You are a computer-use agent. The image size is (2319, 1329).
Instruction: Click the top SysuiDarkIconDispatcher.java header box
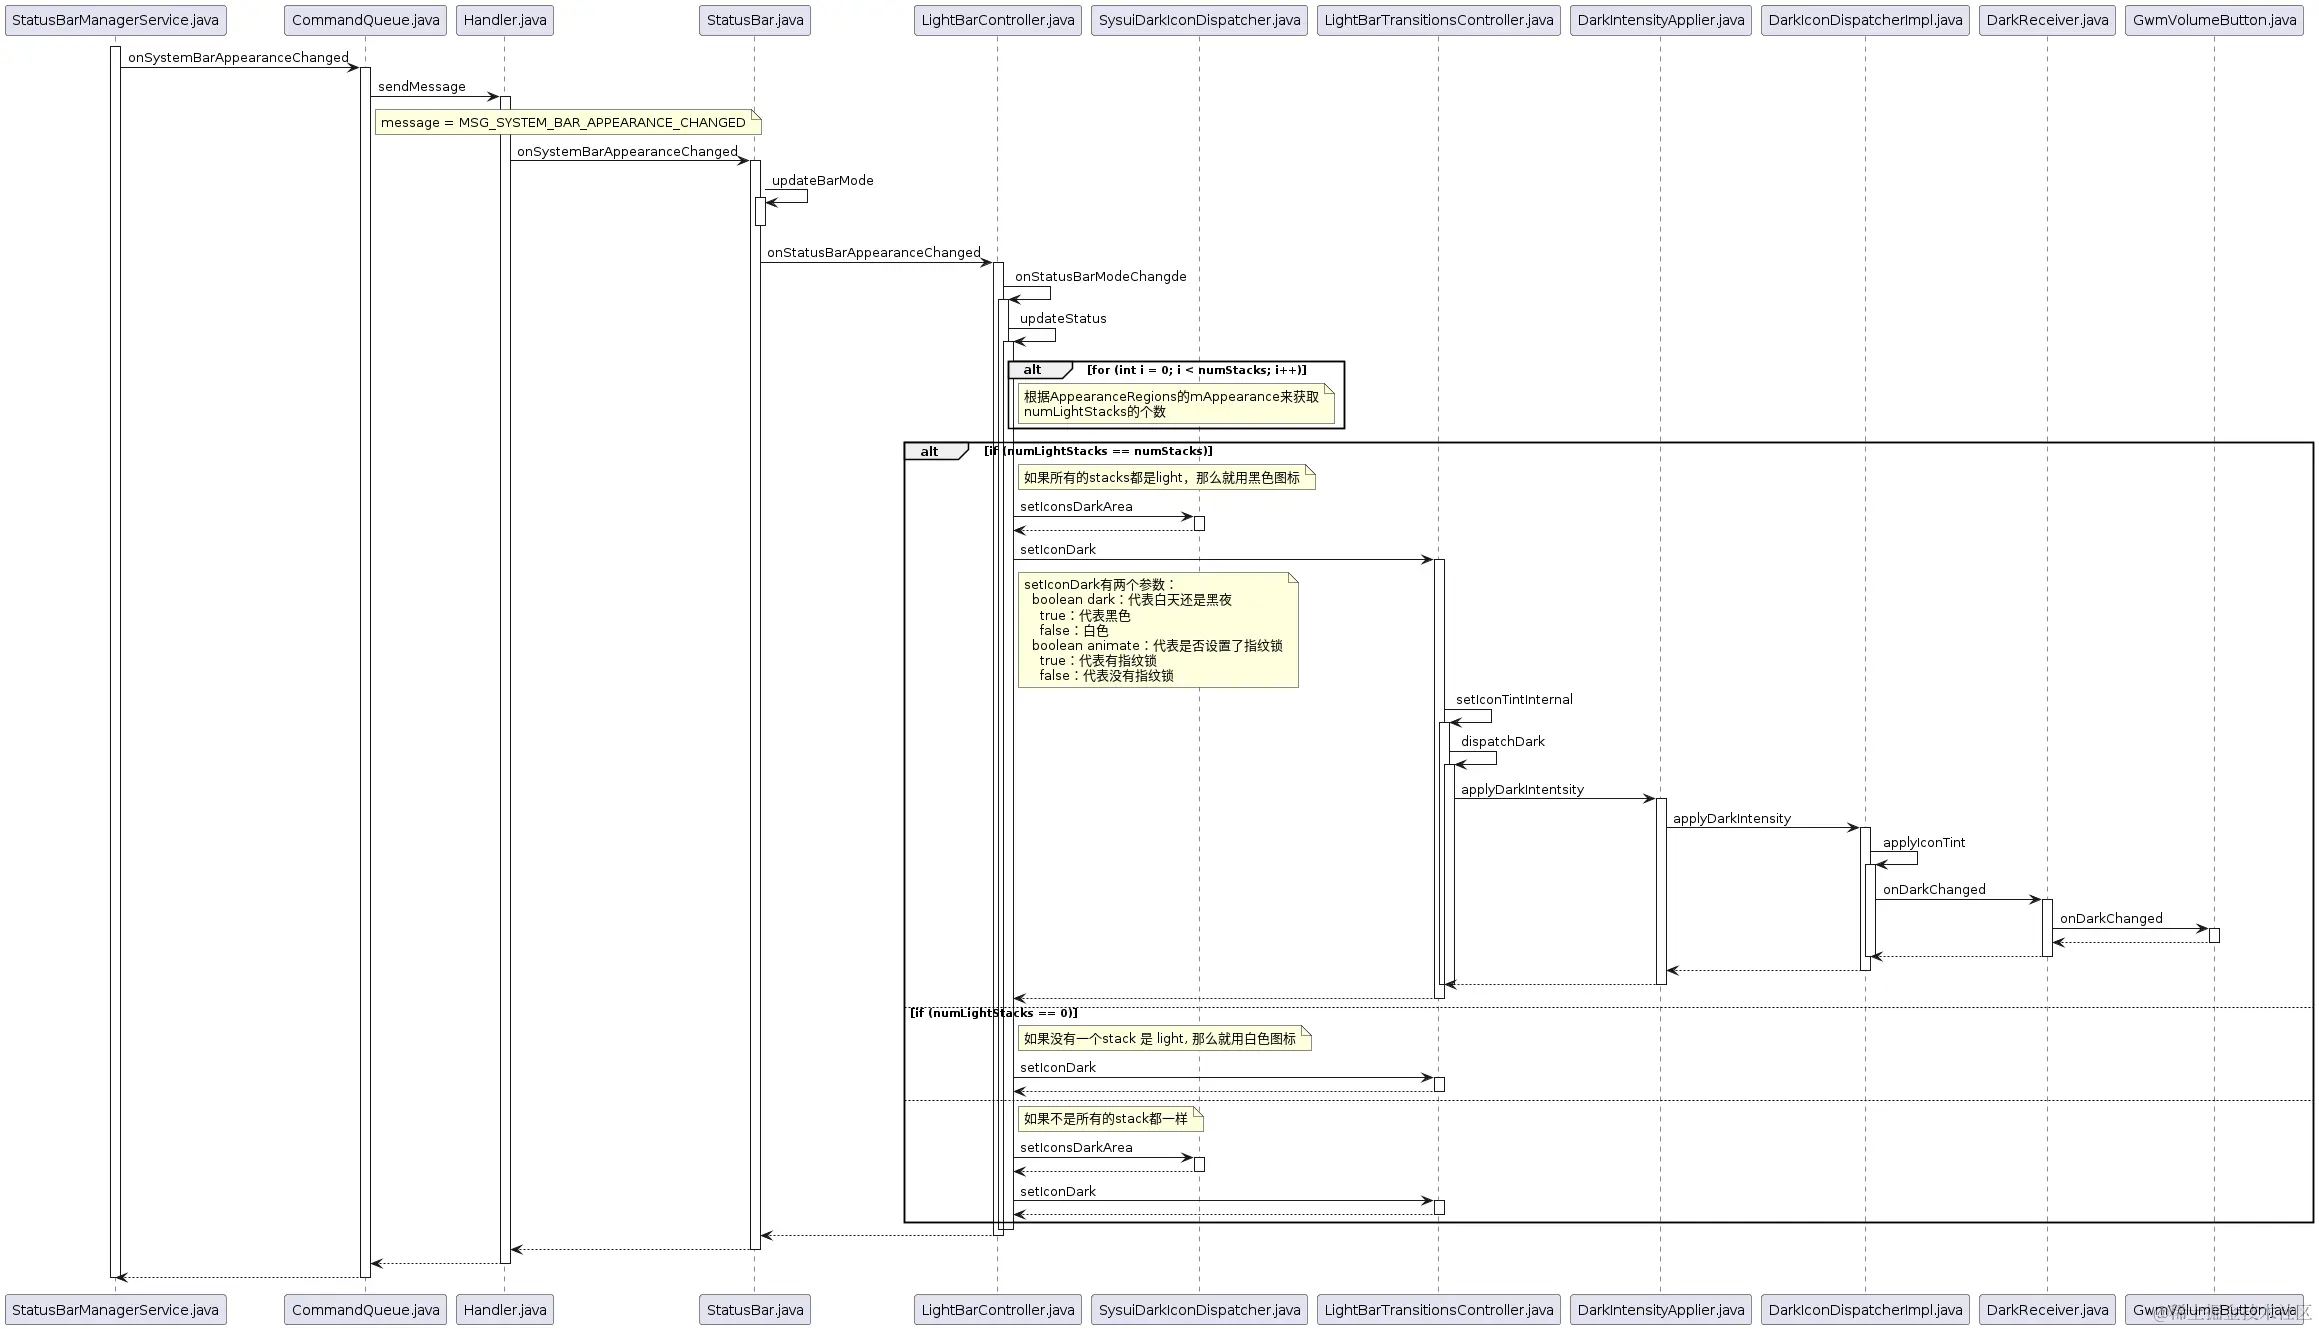coord(1199,20)
